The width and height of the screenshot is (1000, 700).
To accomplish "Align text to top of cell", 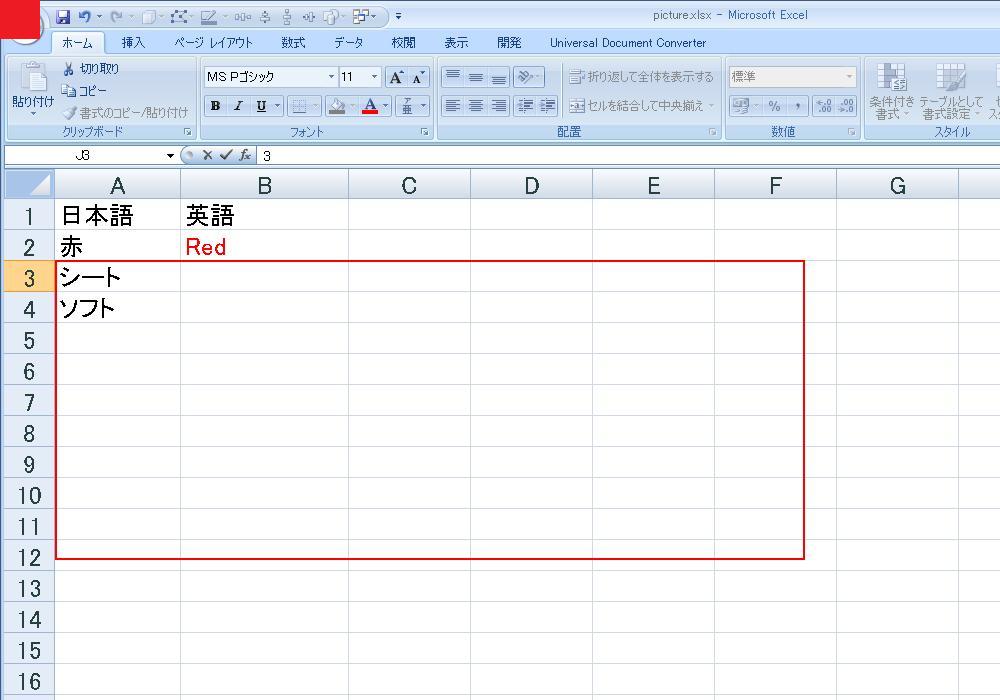I will (453, 77).
